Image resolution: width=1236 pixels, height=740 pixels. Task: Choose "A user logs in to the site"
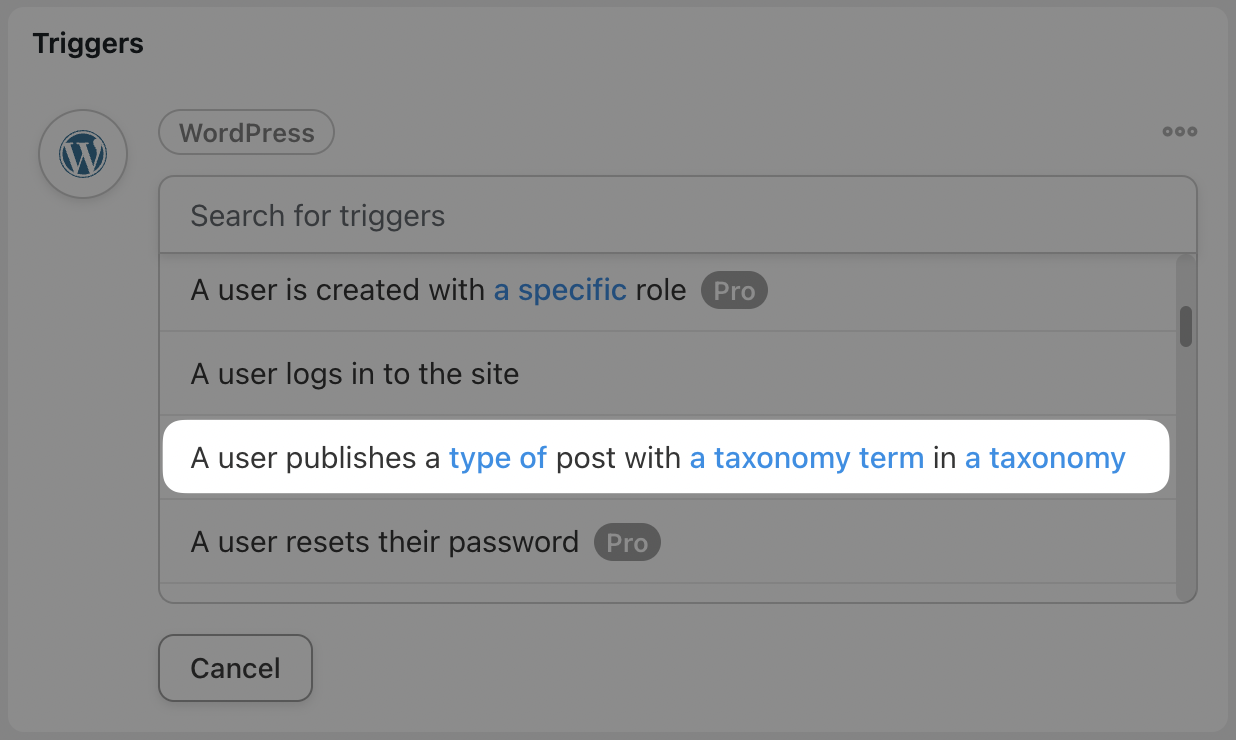coord(667,374)
